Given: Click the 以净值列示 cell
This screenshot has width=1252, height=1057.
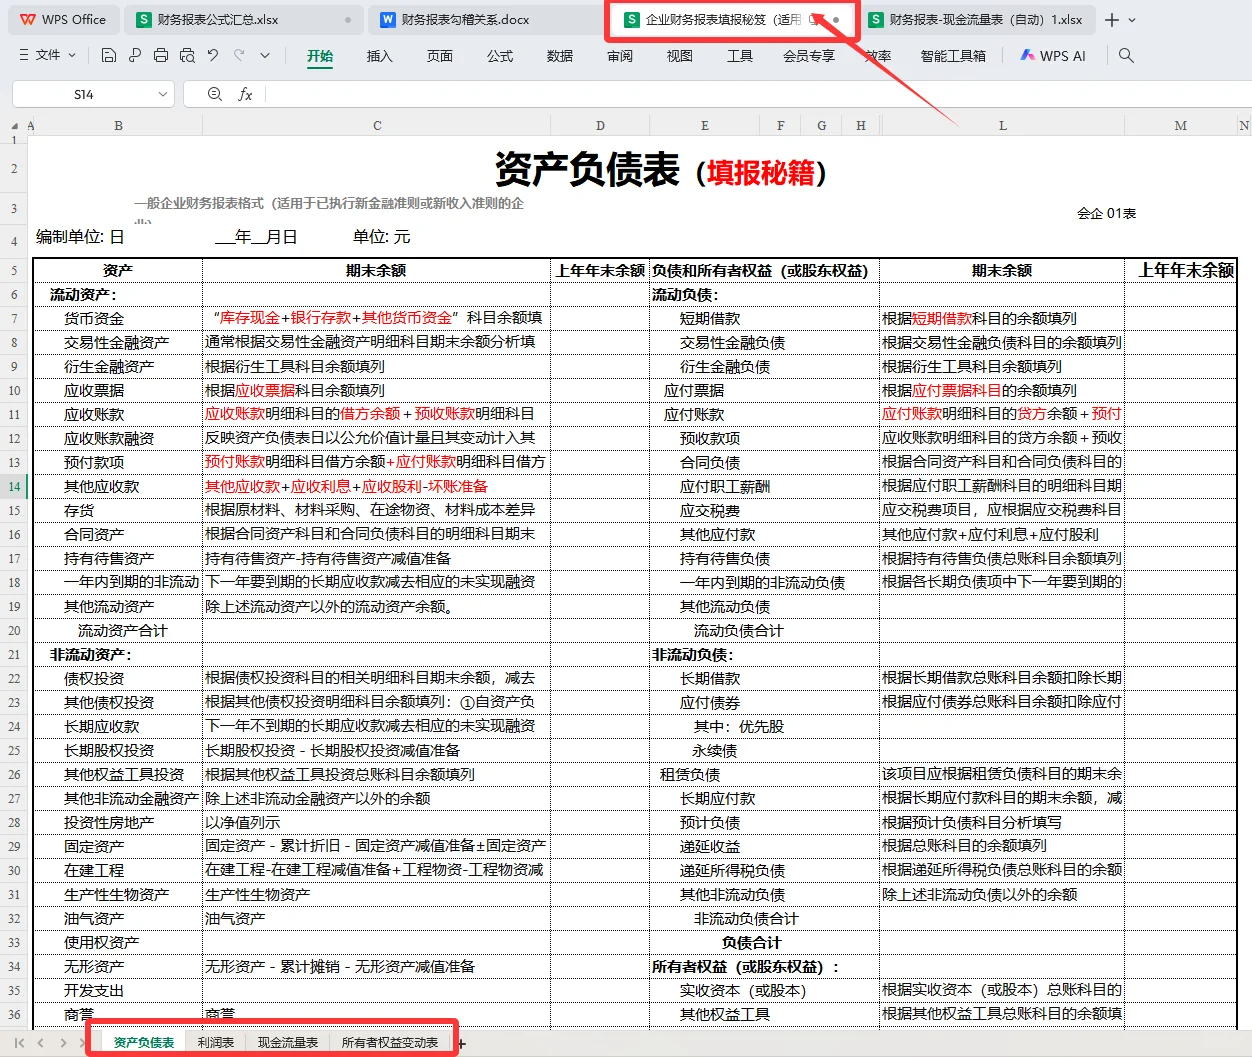Looking at the screenshot, I should coord(377,822).
